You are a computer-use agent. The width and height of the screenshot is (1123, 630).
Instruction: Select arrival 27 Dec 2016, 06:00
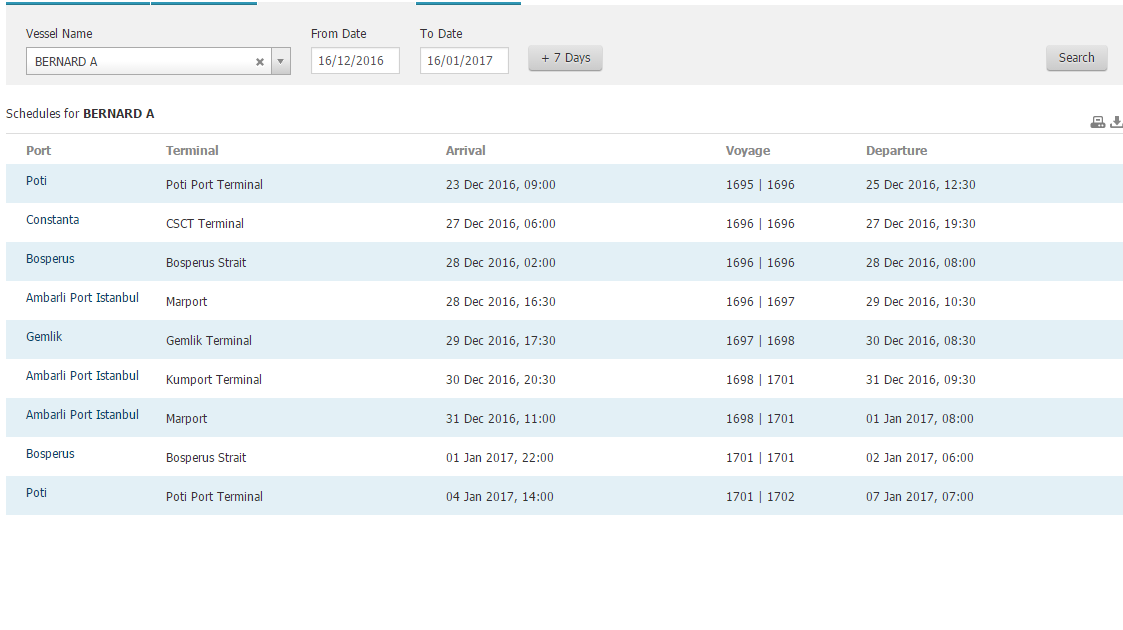[501, 223]
